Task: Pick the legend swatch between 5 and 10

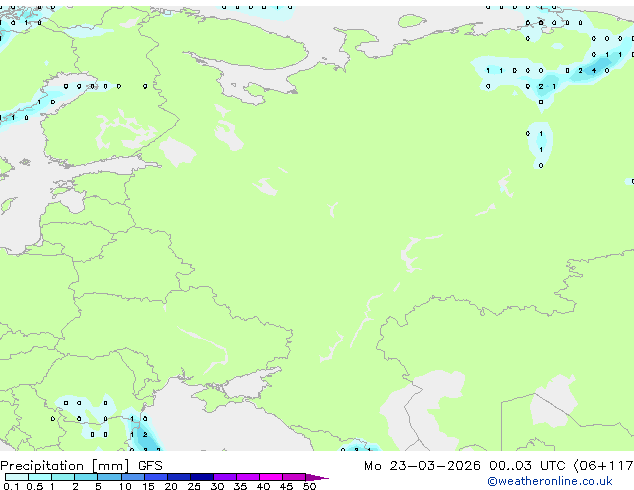Action: tap(109, 477)
